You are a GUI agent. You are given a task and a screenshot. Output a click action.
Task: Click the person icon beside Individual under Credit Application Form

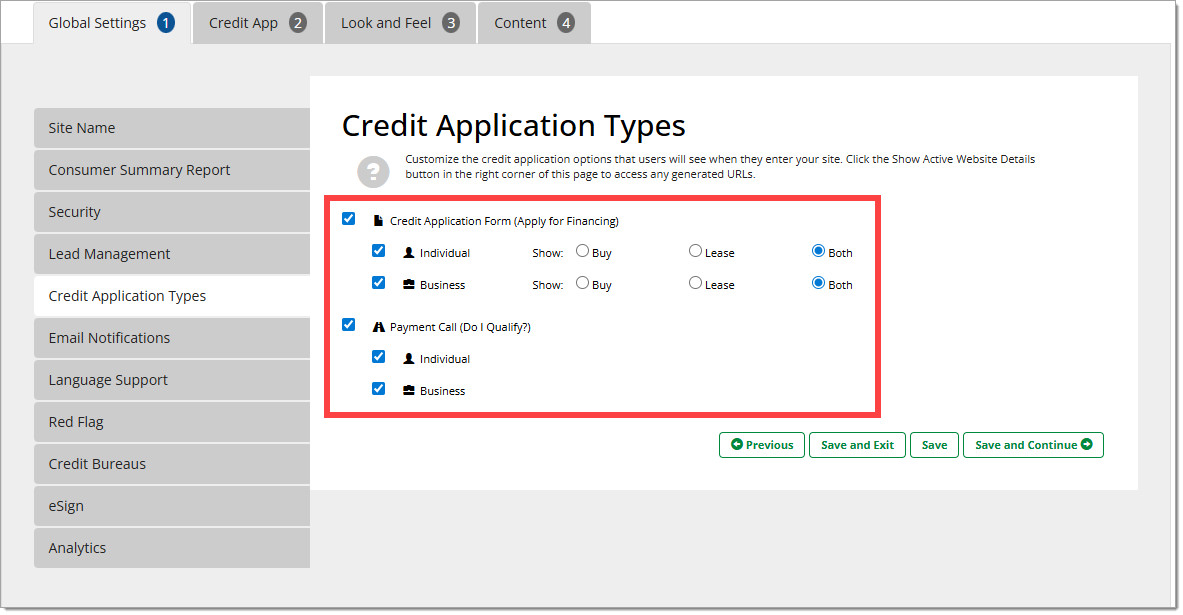point(408,253)
